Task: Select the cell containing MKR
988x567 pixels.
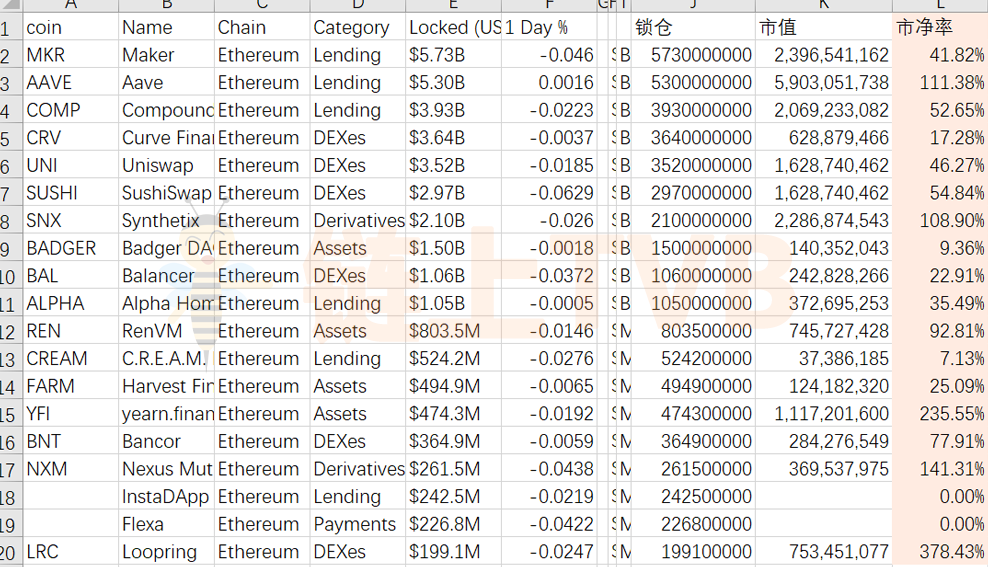Action: pos(71,55)
